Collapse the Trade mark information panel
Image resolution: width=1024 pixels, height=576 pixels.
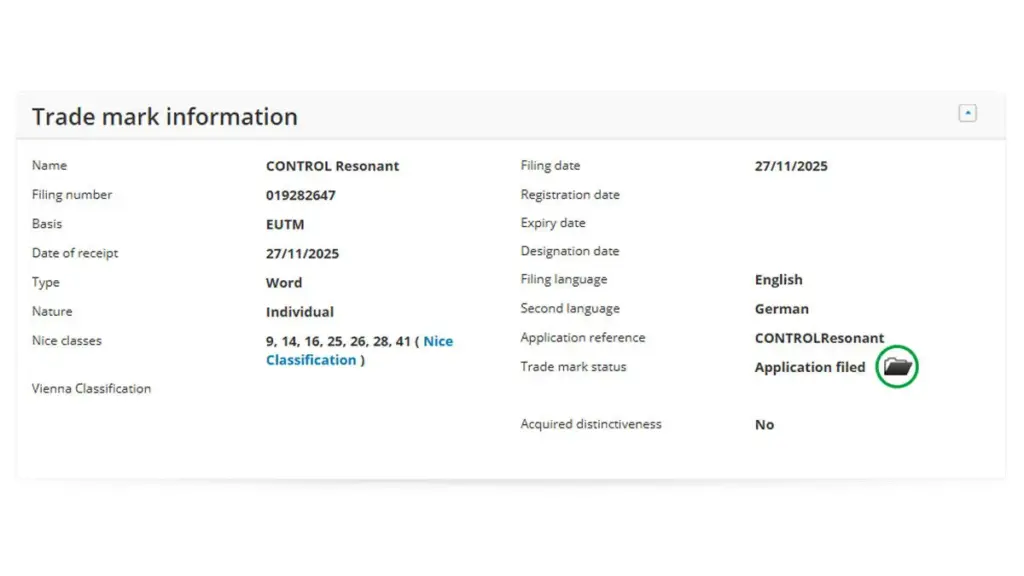pyautogui.click(x=967, y=113)
